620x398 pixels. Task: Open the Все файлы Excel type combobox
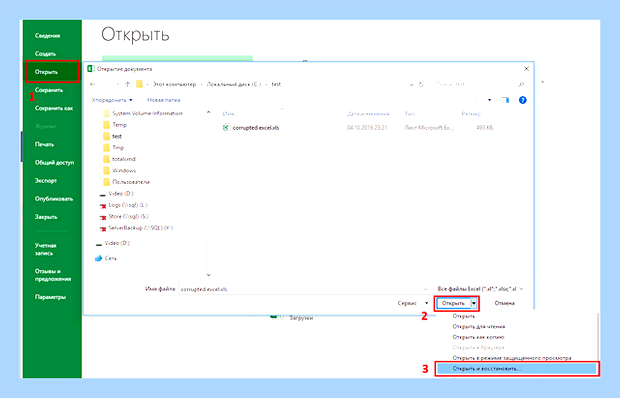(480, 289)
